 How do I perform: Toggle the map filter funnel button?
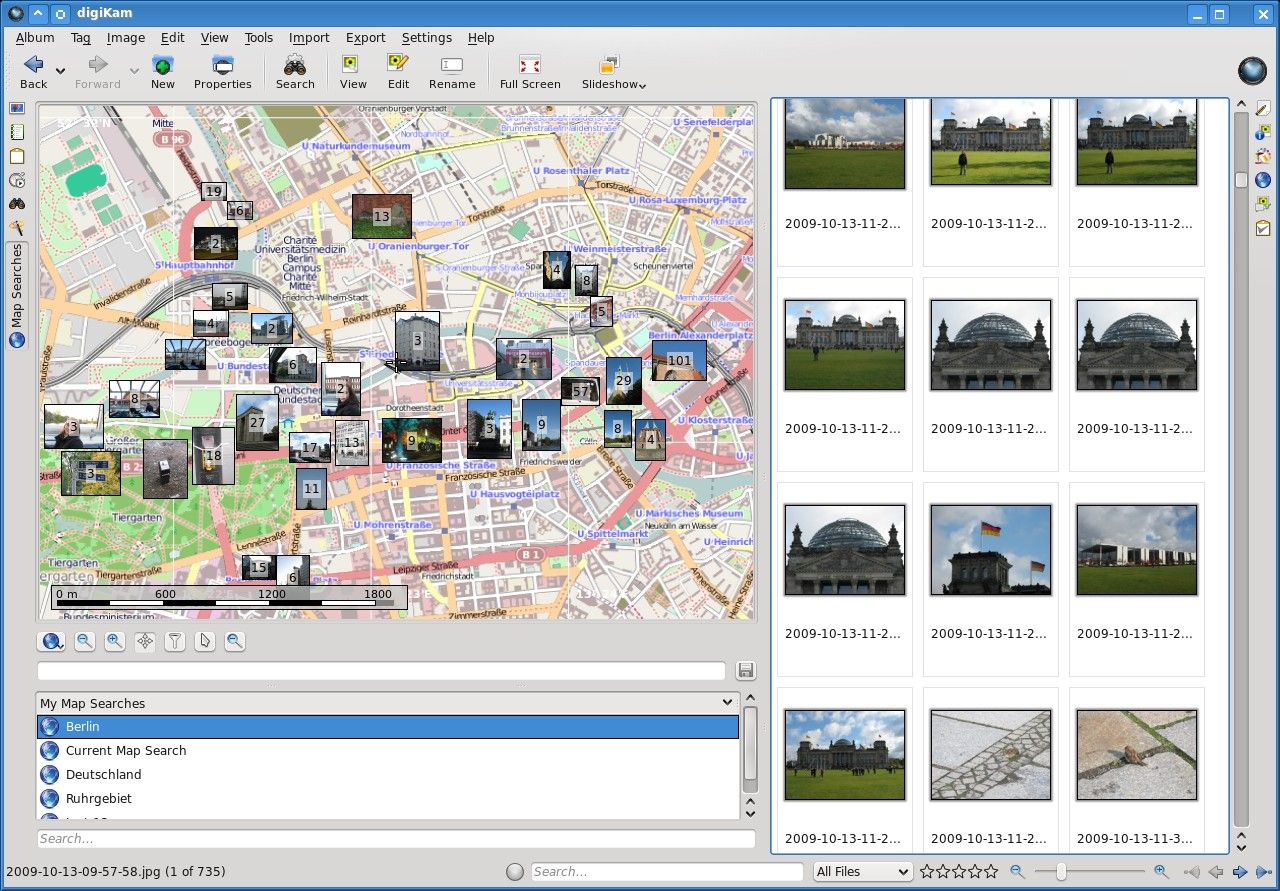pos(175,642)
